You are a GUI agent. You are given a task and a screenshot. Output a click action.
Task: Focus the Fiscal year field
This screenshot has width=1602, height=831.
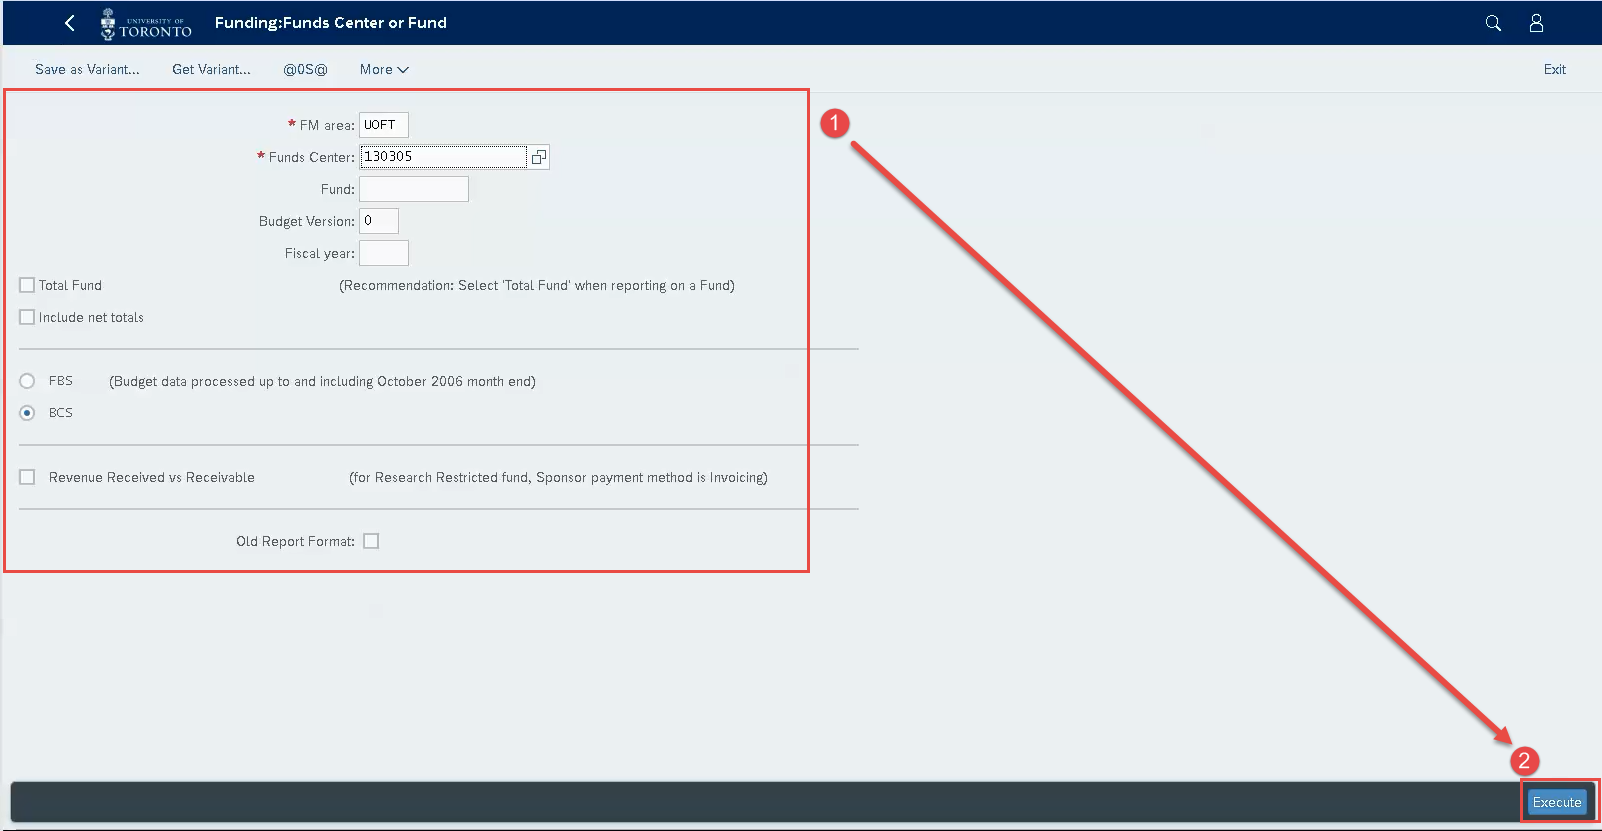click(x=384, y=253)
